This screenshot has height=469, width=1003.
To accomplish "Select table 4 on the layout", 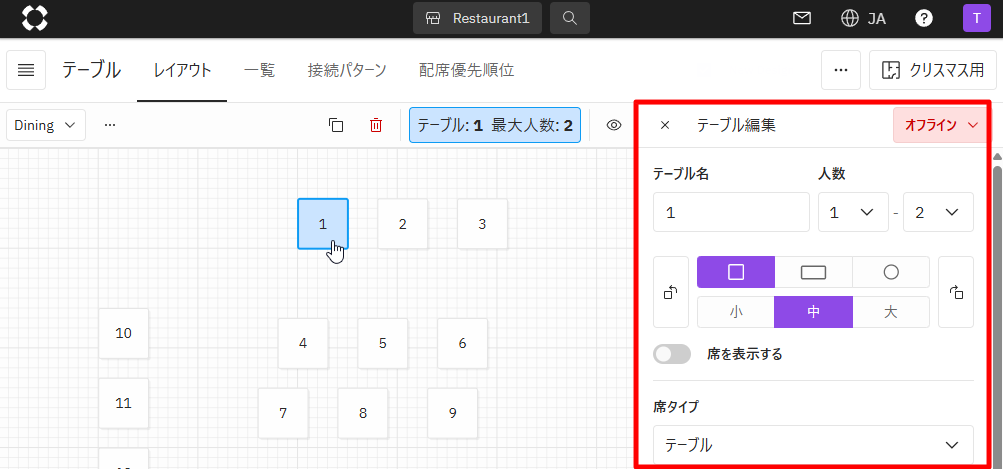I will point(303,343).
